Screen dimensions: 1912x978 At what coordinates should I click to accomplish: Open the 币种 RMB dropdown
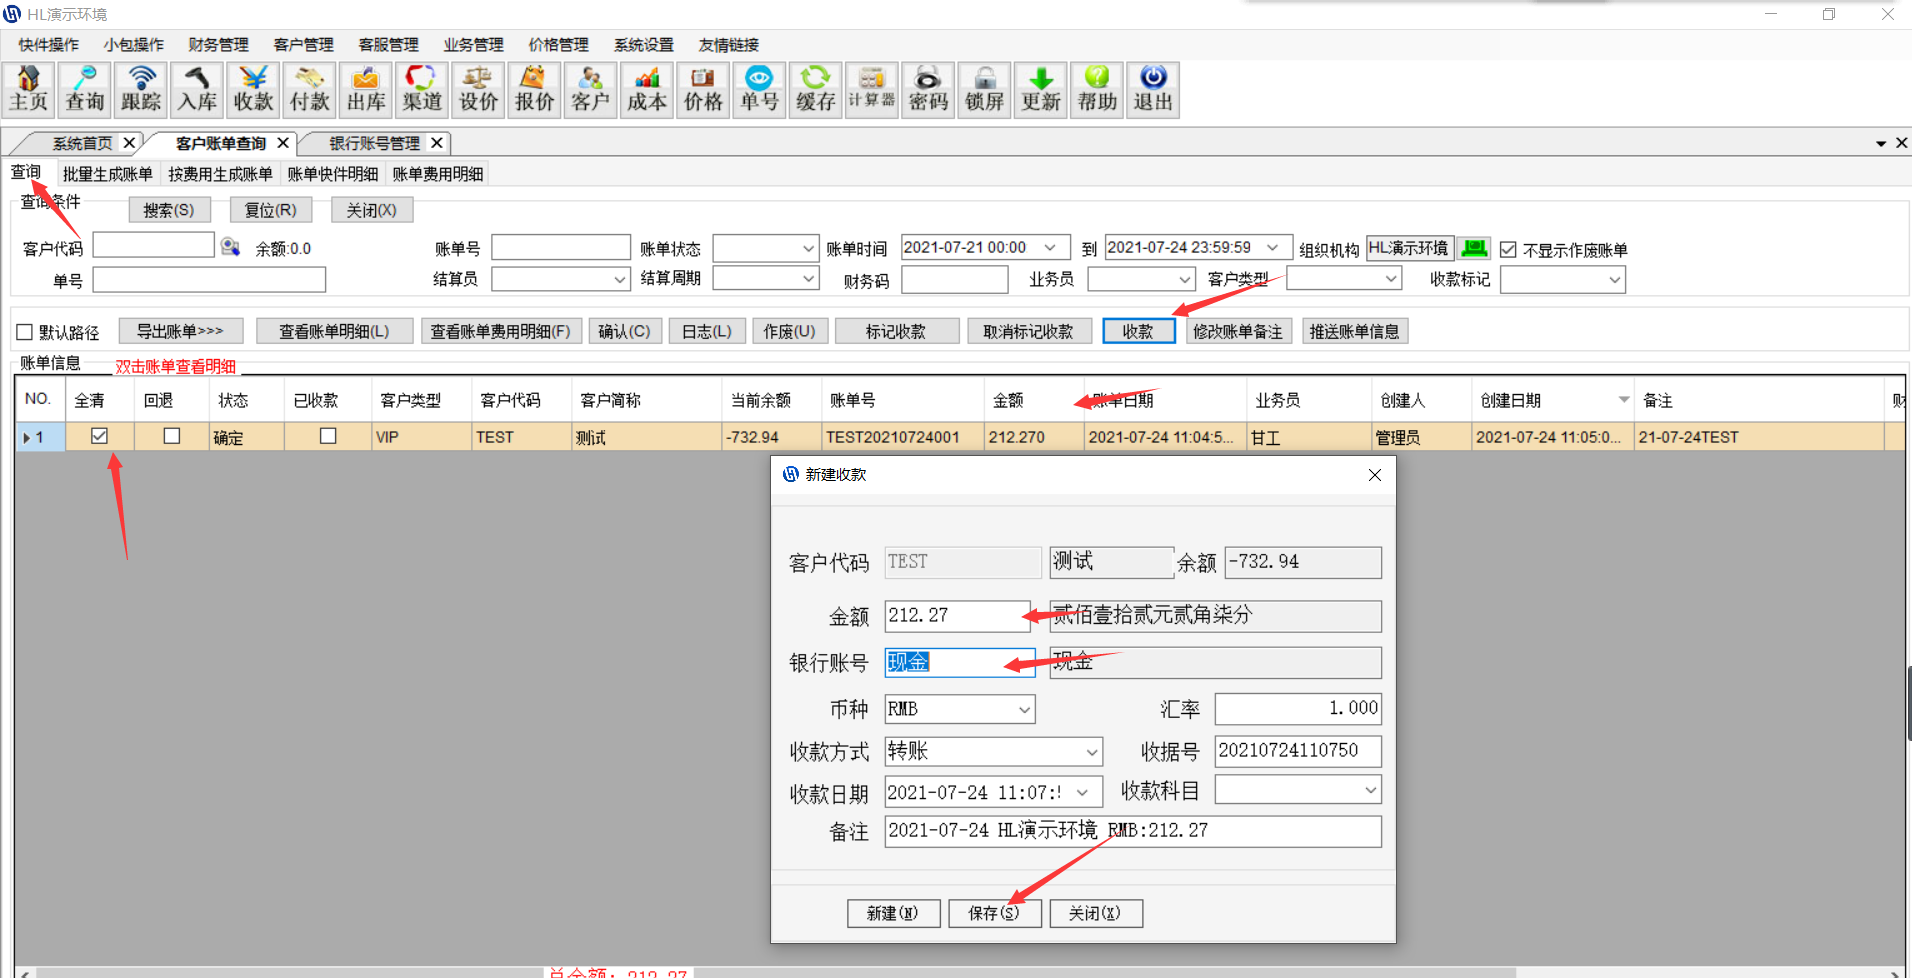[1024, 709]
